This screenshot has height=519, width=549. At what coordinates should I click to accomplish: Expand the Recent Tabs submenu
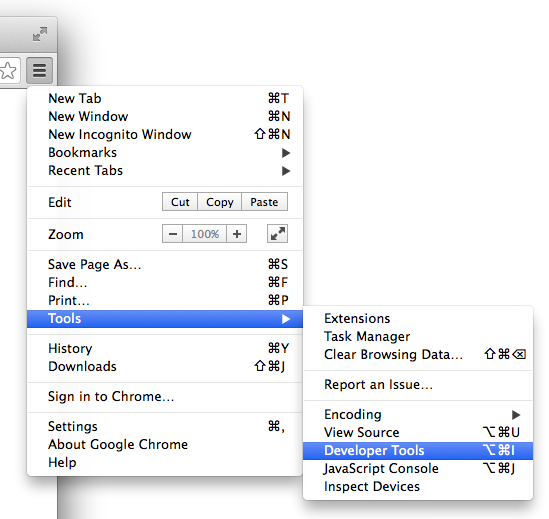[165, 171]
